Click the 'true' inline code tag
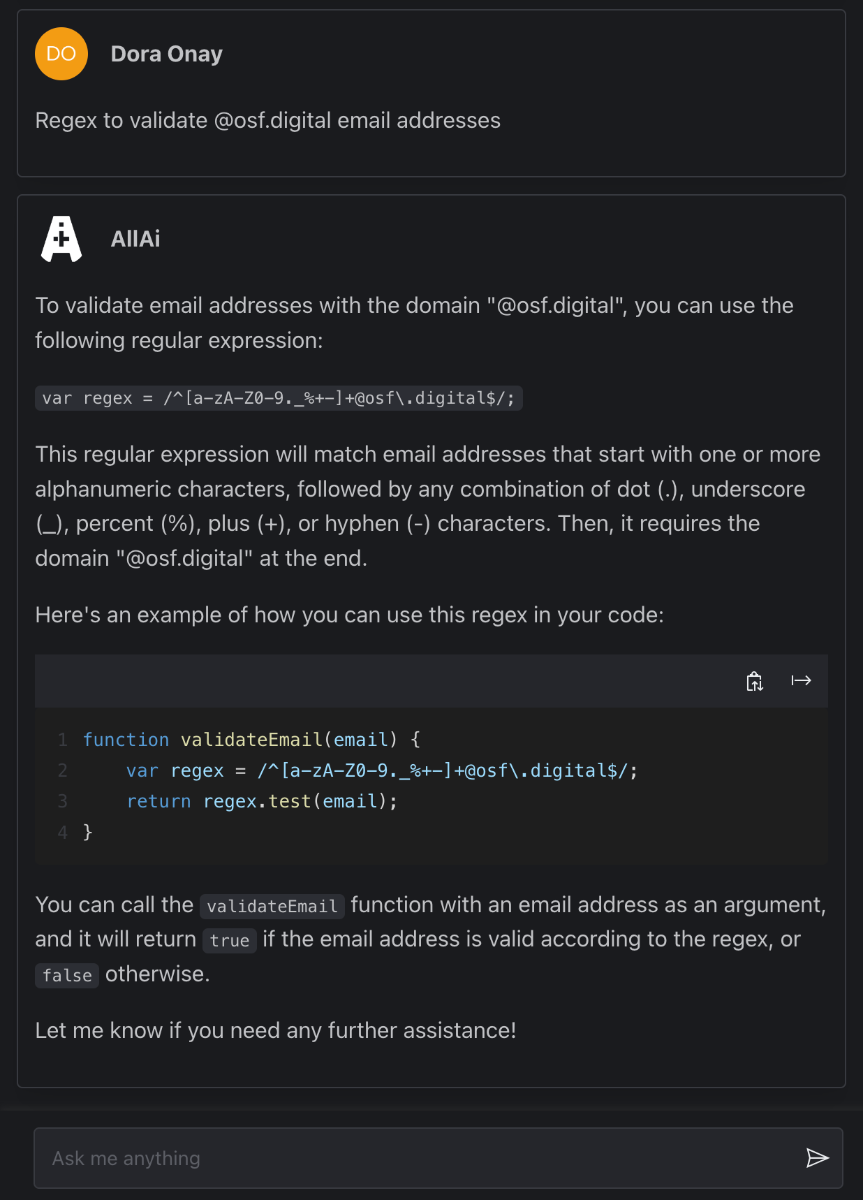Viewport: 863px width, 1200px height. coord(229,941)
